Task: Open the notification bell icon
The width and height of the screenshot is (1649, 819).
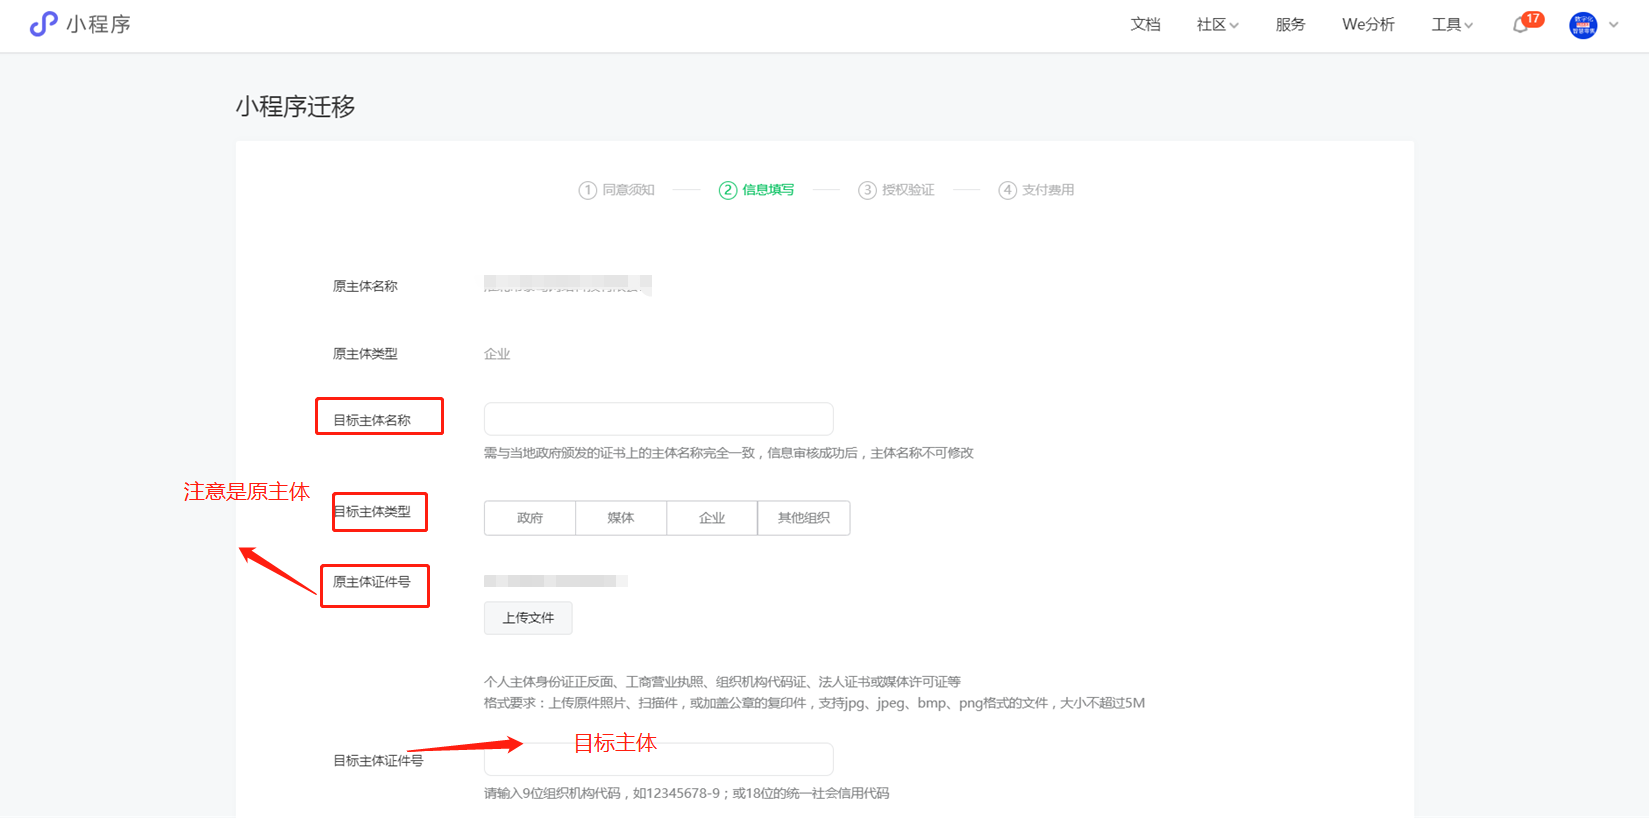Action: click(1521, 25)
